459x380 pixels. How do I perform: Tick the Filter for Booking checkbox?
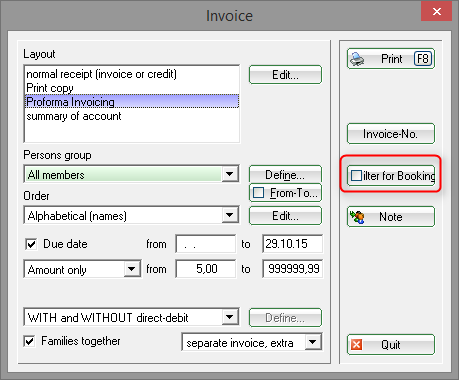click(356, 175)
